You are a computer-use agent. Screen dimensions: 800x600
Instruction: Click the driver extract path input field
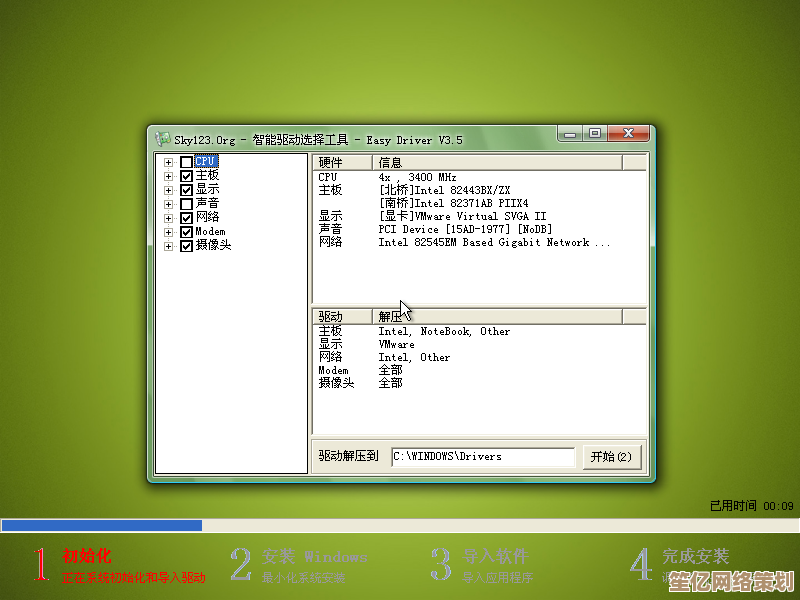coord(482,457)
